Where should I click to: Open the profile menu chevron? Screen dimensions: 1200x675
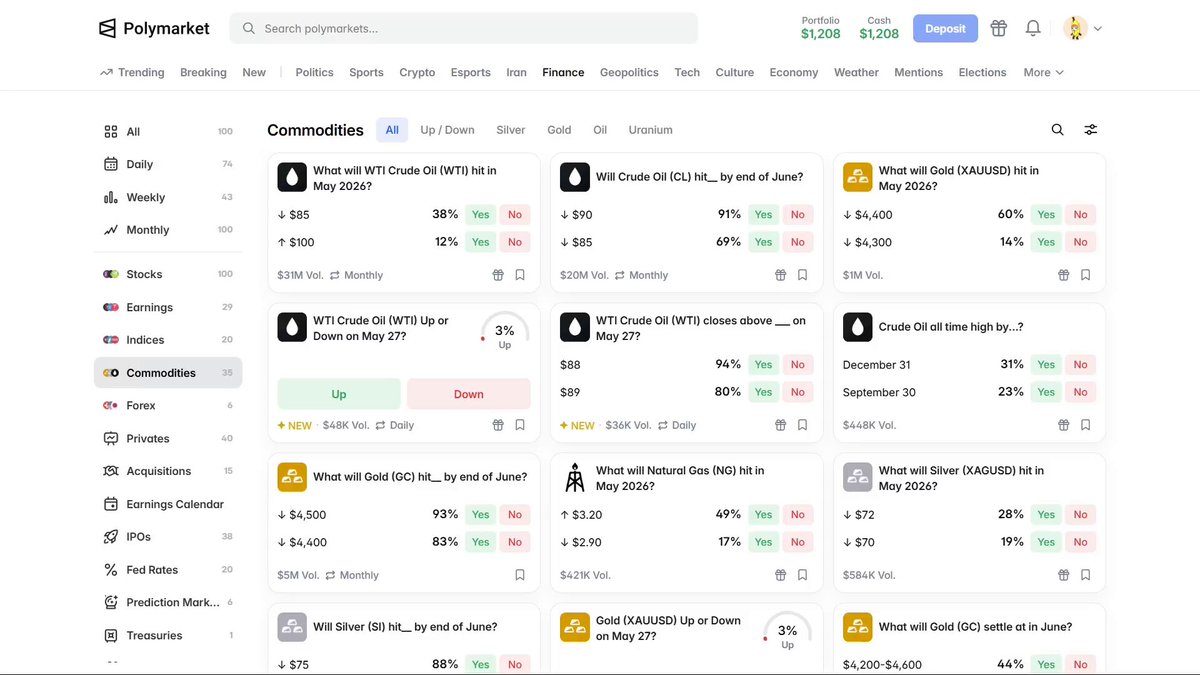click(x=1097, y=29)
